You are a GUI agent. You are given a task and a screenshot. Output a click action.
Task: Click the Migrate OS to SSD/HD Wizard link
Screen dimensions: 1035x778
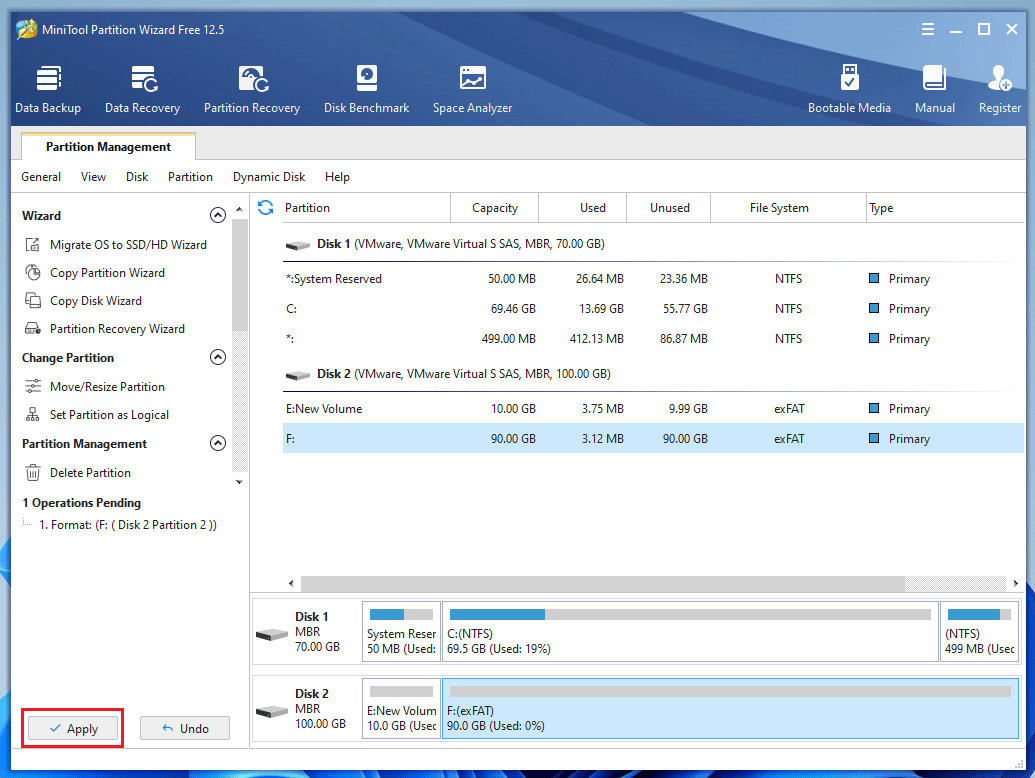(x=129, y=245)
